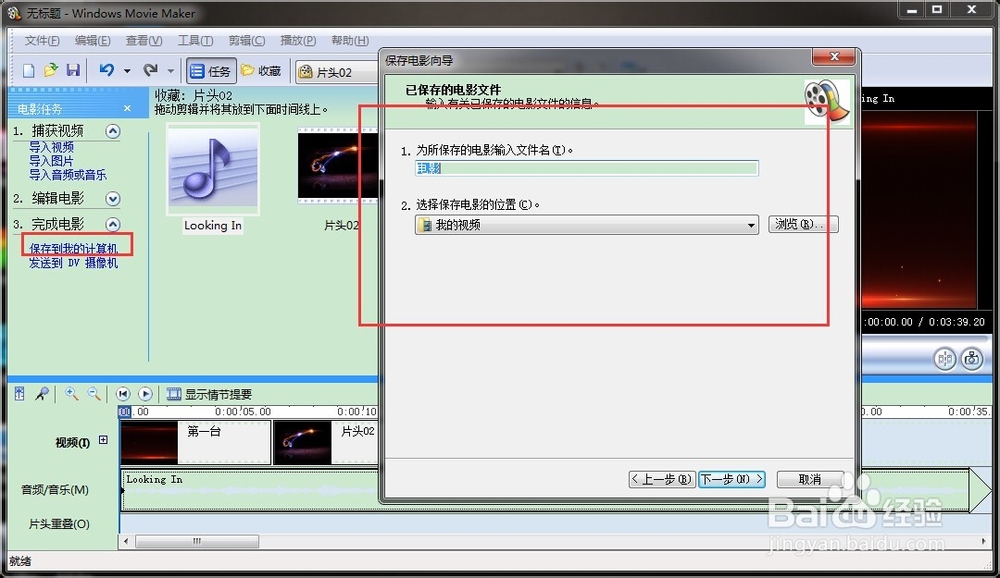Click the timeline scroll left arrow

click(126, 541)
